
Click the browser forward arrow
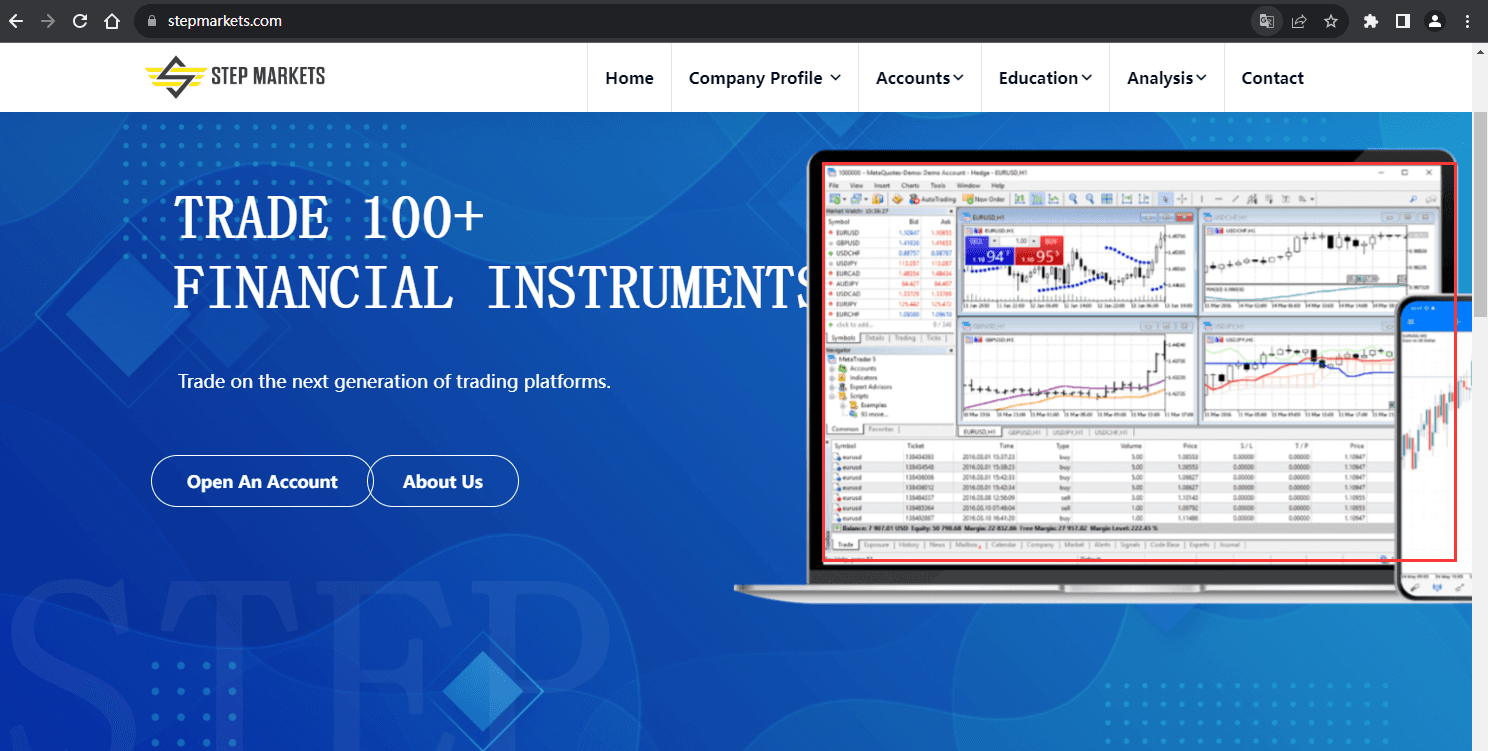point(48,21)
